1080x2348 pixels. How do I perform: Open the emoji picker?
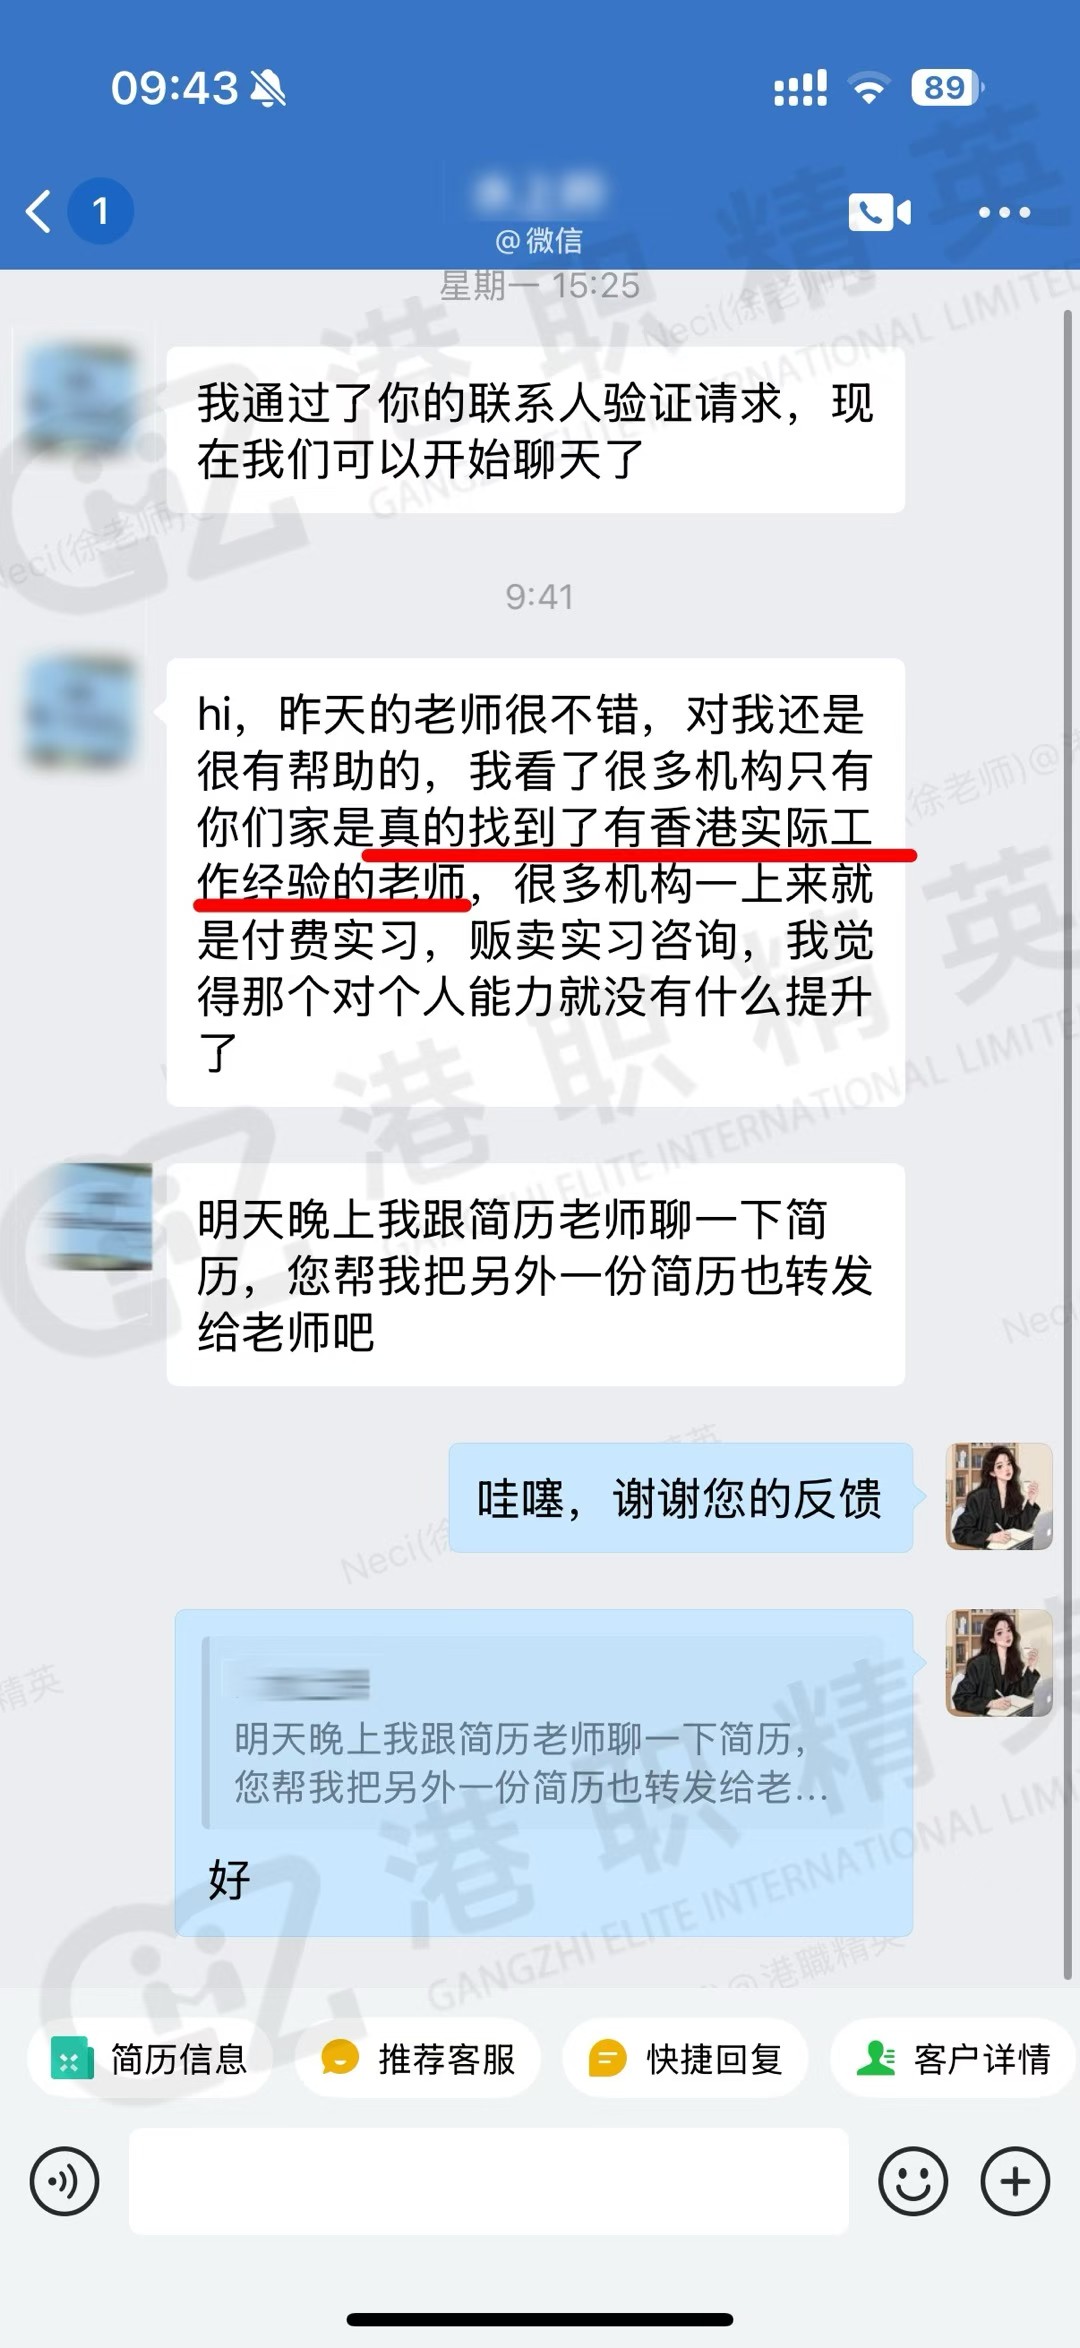click(913, 2181)
